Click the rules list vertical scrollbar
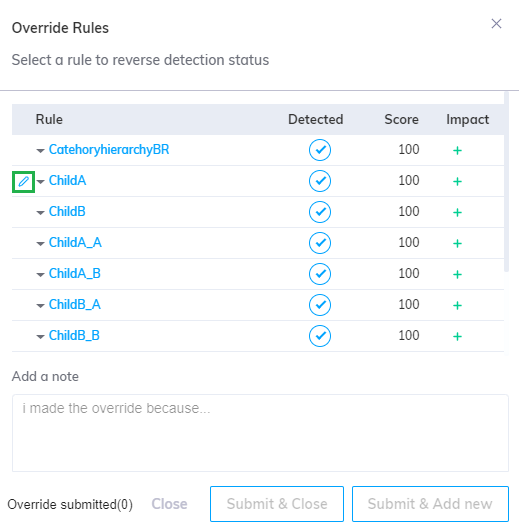519x530 pixels. [506, 182]
